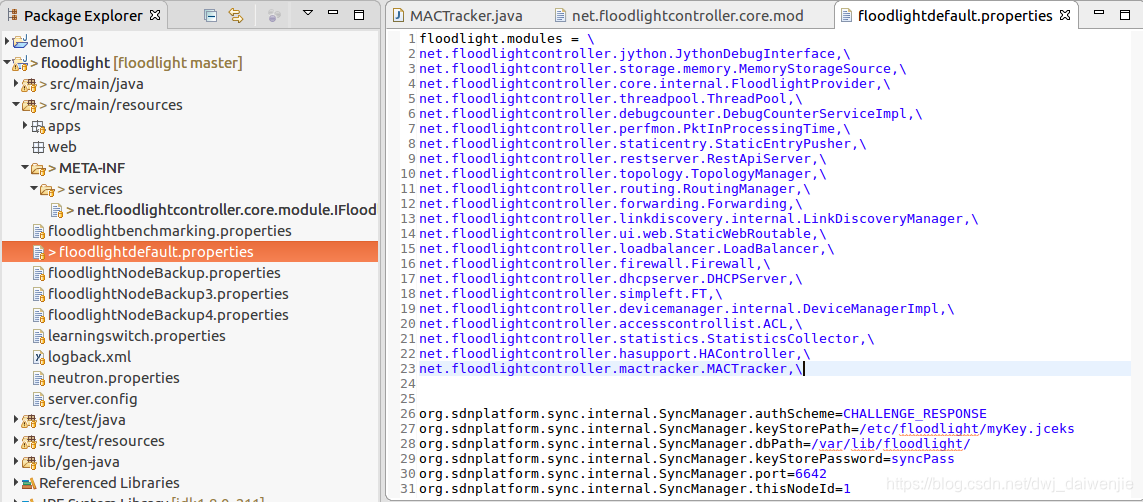Close the Package Explorer tab
The image size is (1143, 502).
155,15
